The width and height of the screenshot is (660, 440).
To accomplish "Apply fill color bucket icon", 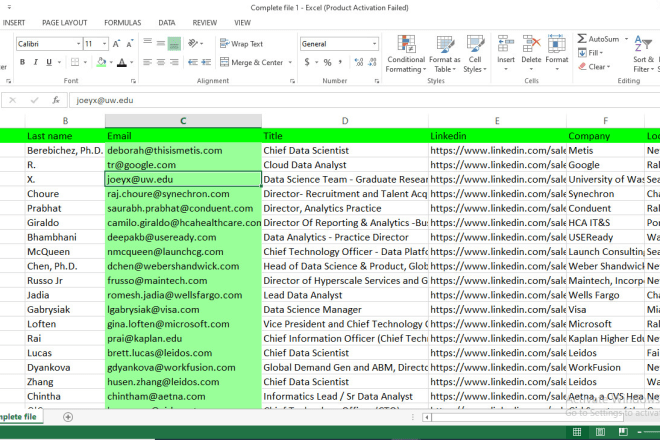I will click(x=101, y=62).
